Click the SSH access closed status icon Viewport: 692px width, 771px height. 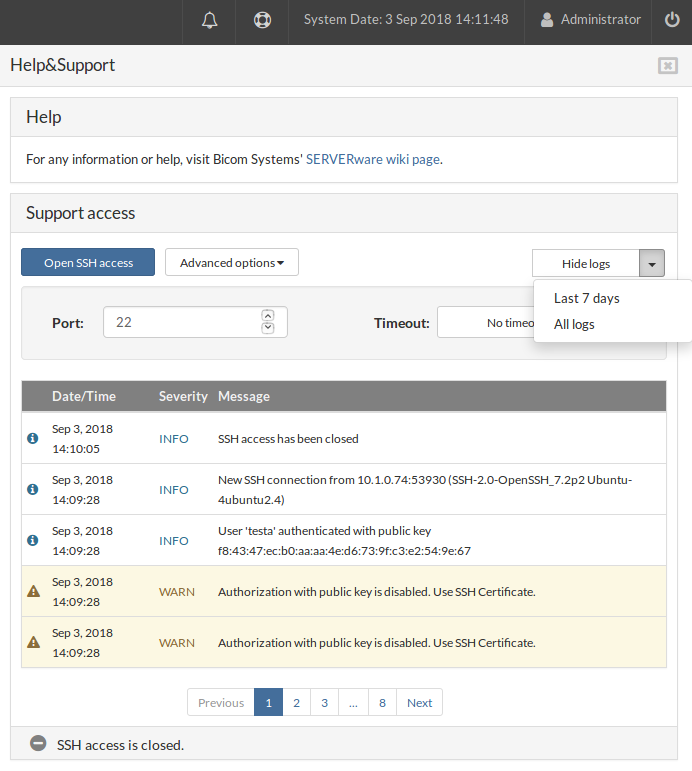click(x=38, y=744)
